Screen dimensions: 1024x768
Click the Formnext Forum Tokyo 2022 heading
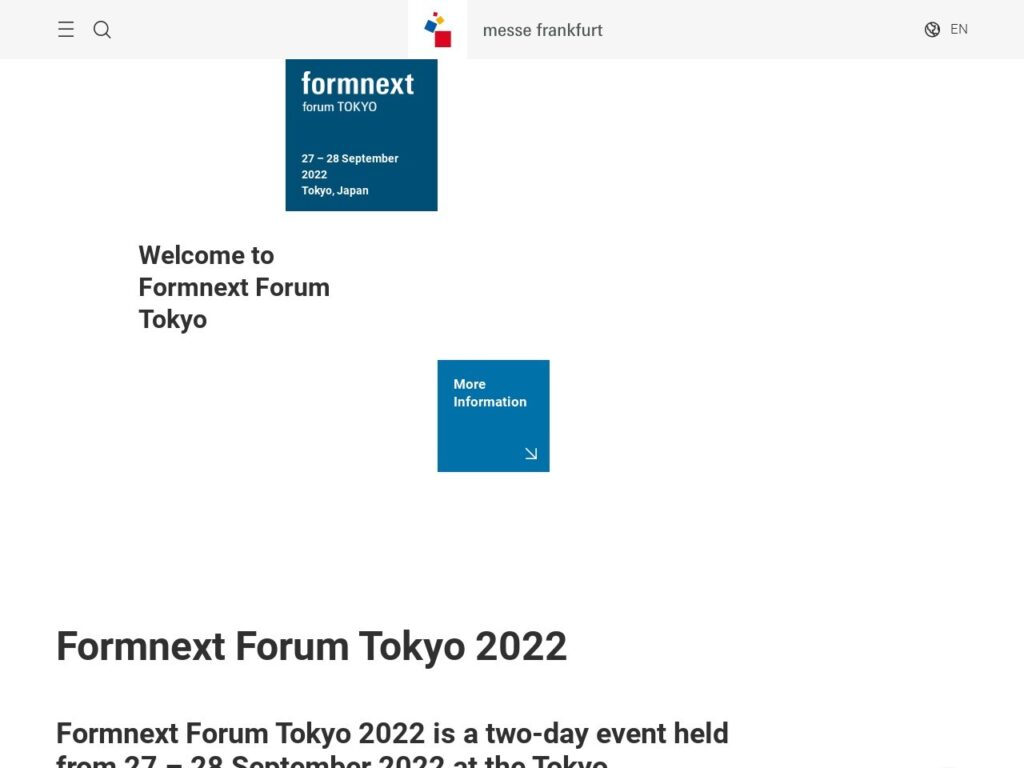pos(311,647)
